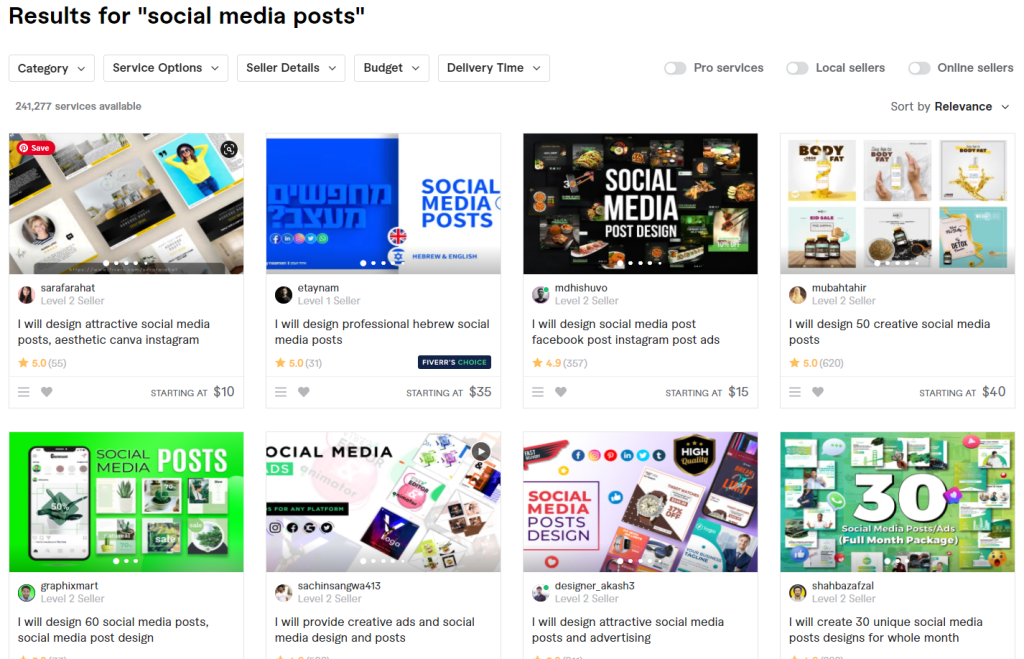This screenshot has width=1024, height=659.
Task: Open Budget filter menu
Action: tap(391, 68)
